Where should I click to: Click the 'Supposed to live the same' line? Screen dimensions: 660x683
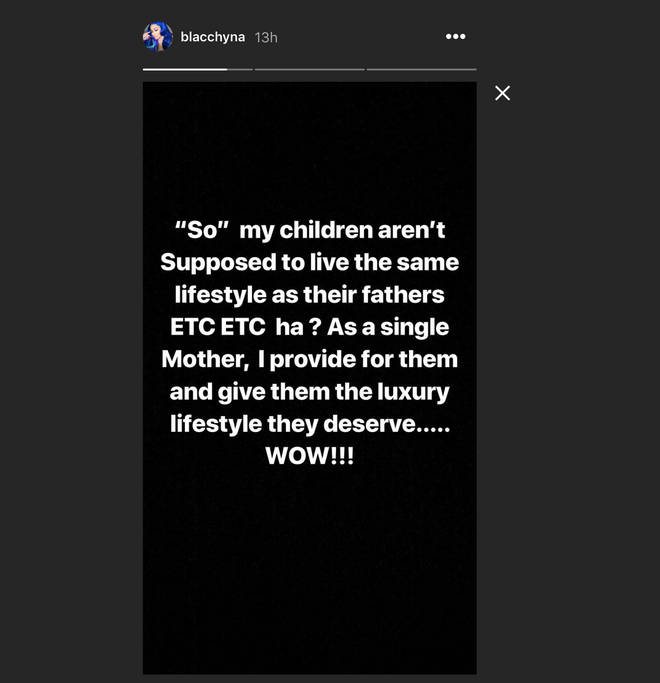[309, 263]
